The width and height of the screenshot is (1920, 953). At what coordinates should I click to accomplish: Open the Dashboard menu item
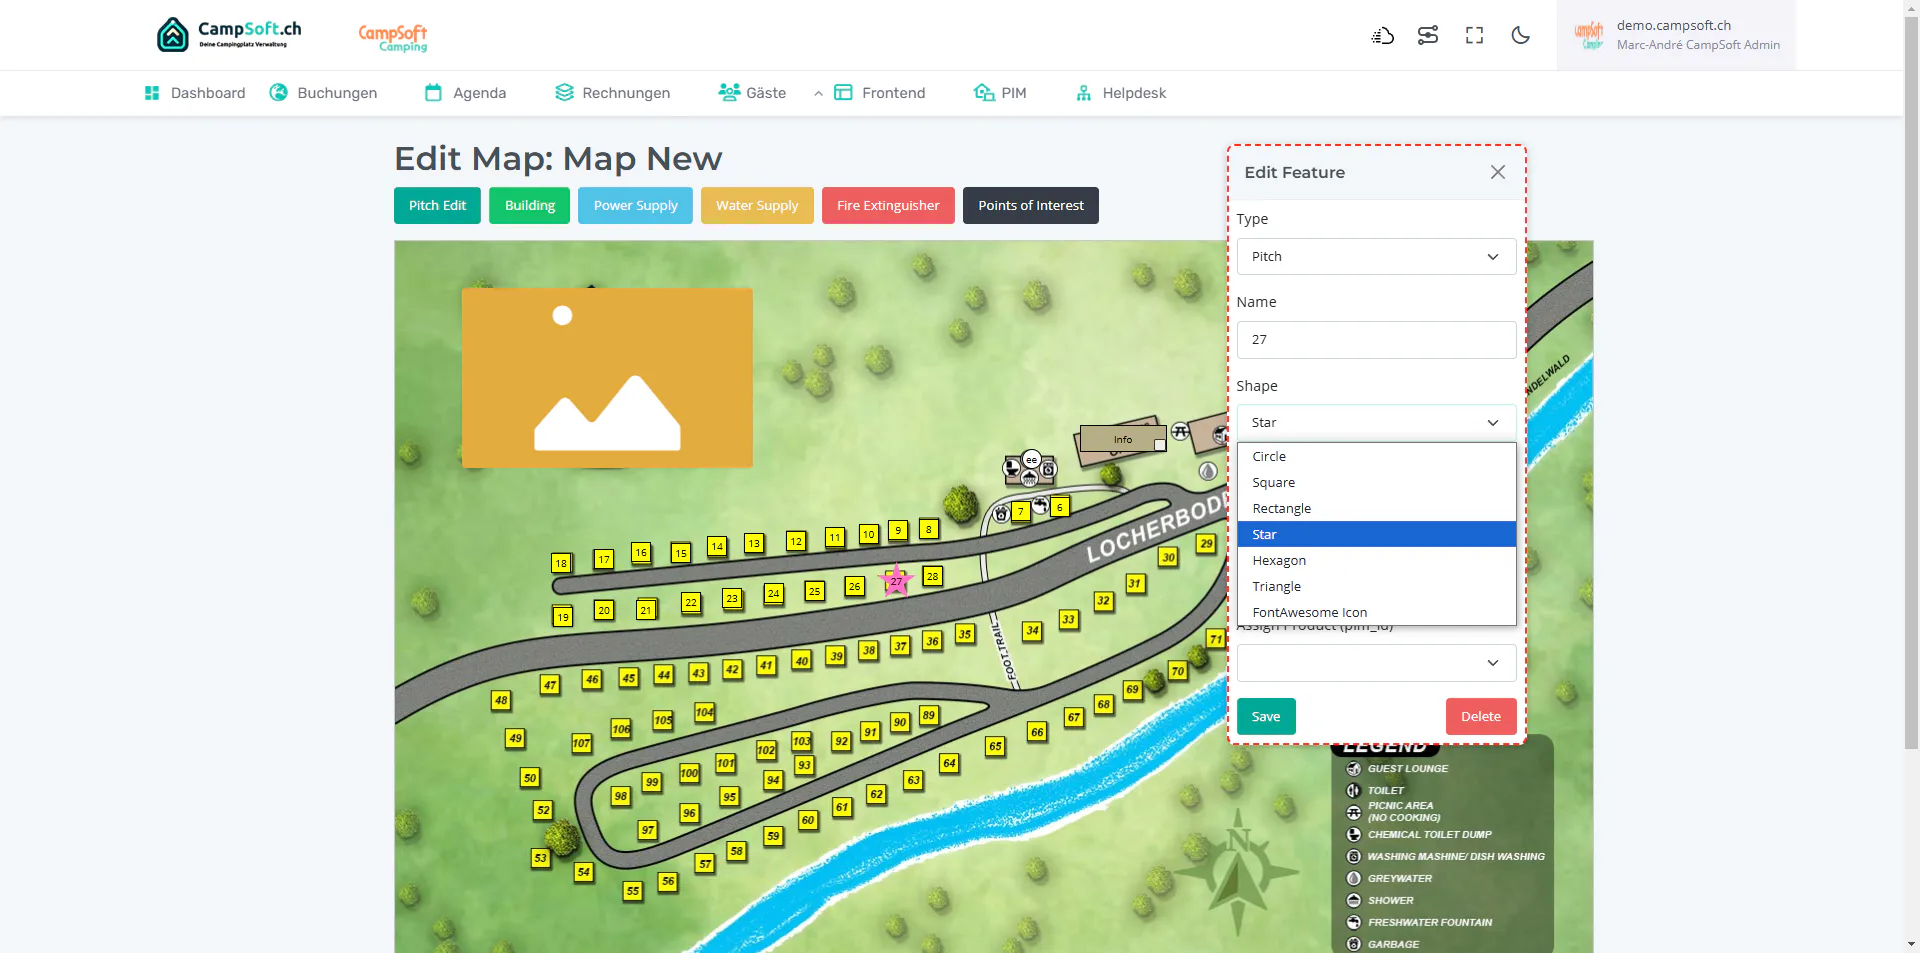(x=195, y=93)
